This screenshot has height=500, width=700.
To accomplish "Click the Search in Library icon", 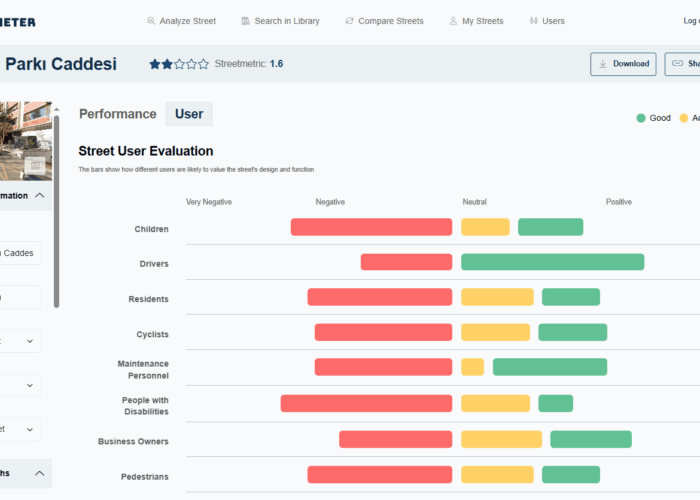I will (x=244, y=21).
